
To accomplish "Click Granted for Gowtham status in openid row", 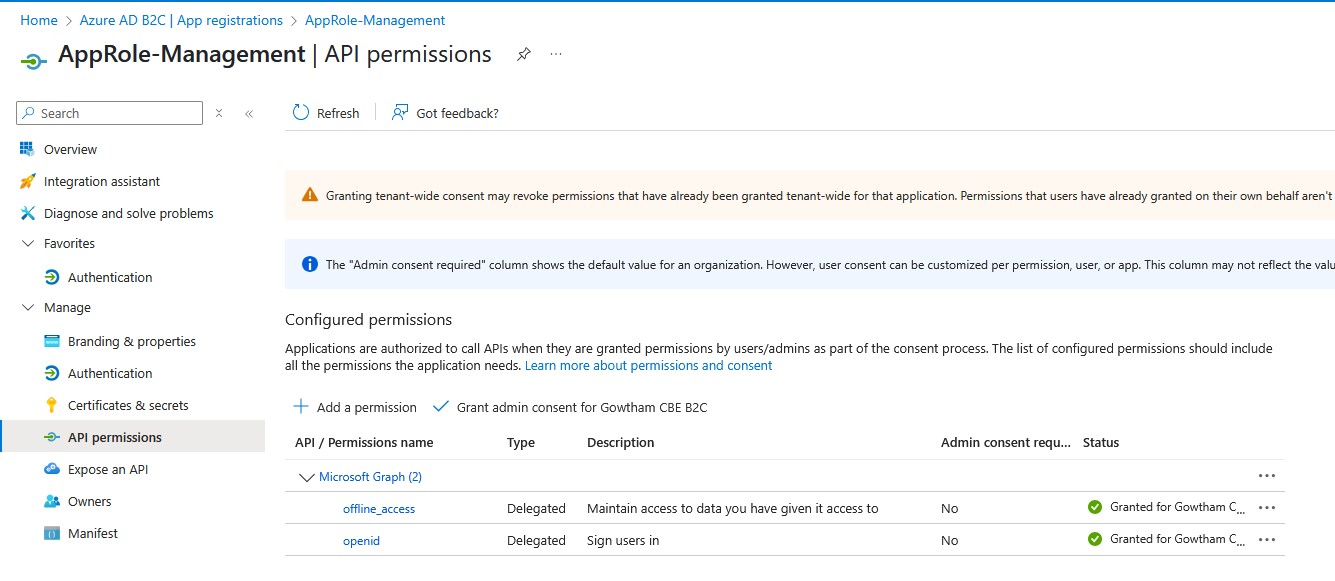I will pos(1178,539).
